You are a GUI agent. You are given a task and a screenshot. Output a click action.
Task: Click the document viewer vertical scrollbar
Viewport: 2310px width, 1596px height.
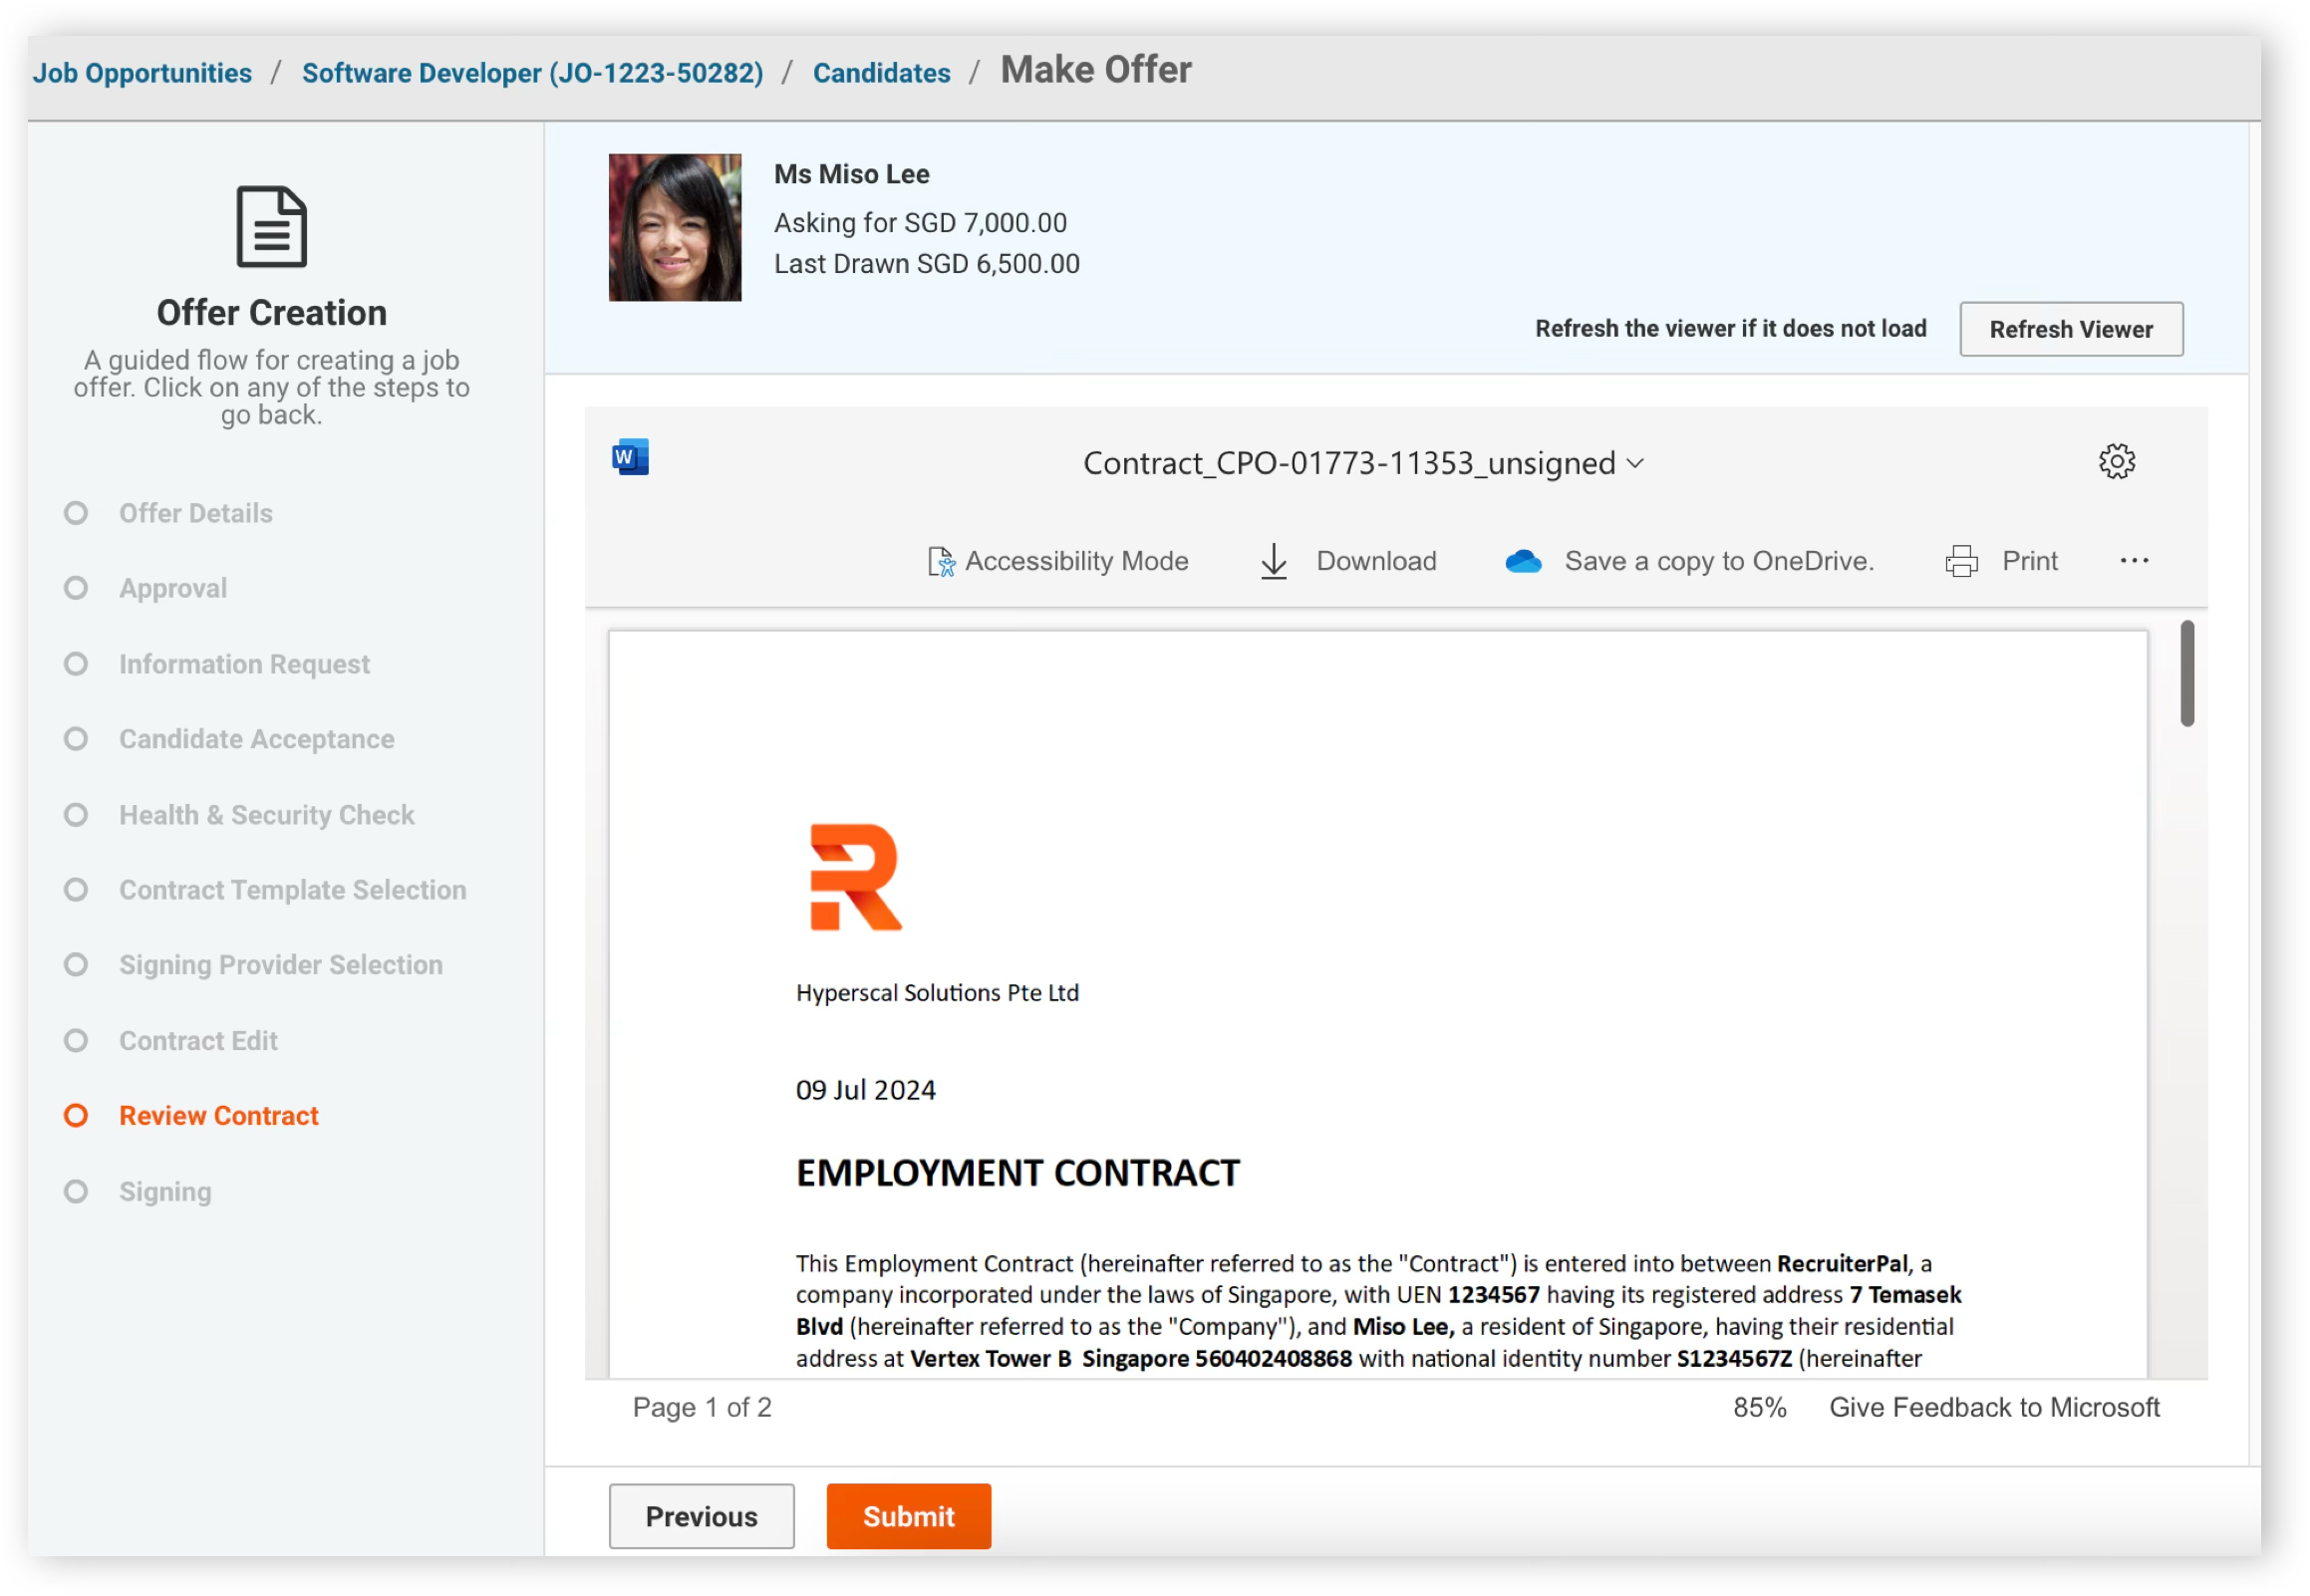[2186, 674]
